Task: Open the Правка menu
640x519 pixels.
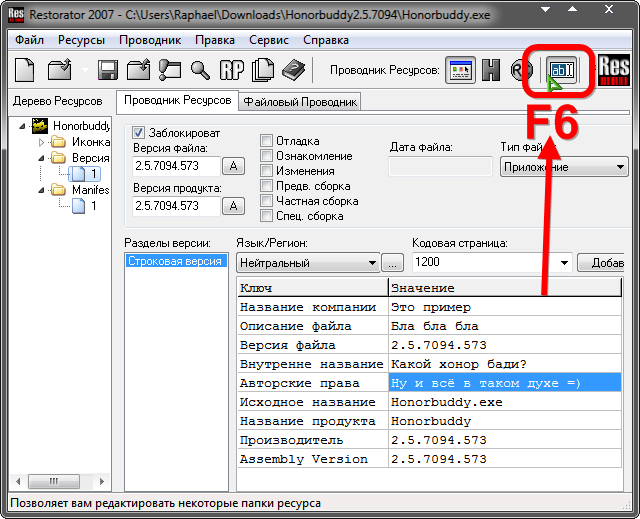Action: pyautogui.click(x=215, y=40)
